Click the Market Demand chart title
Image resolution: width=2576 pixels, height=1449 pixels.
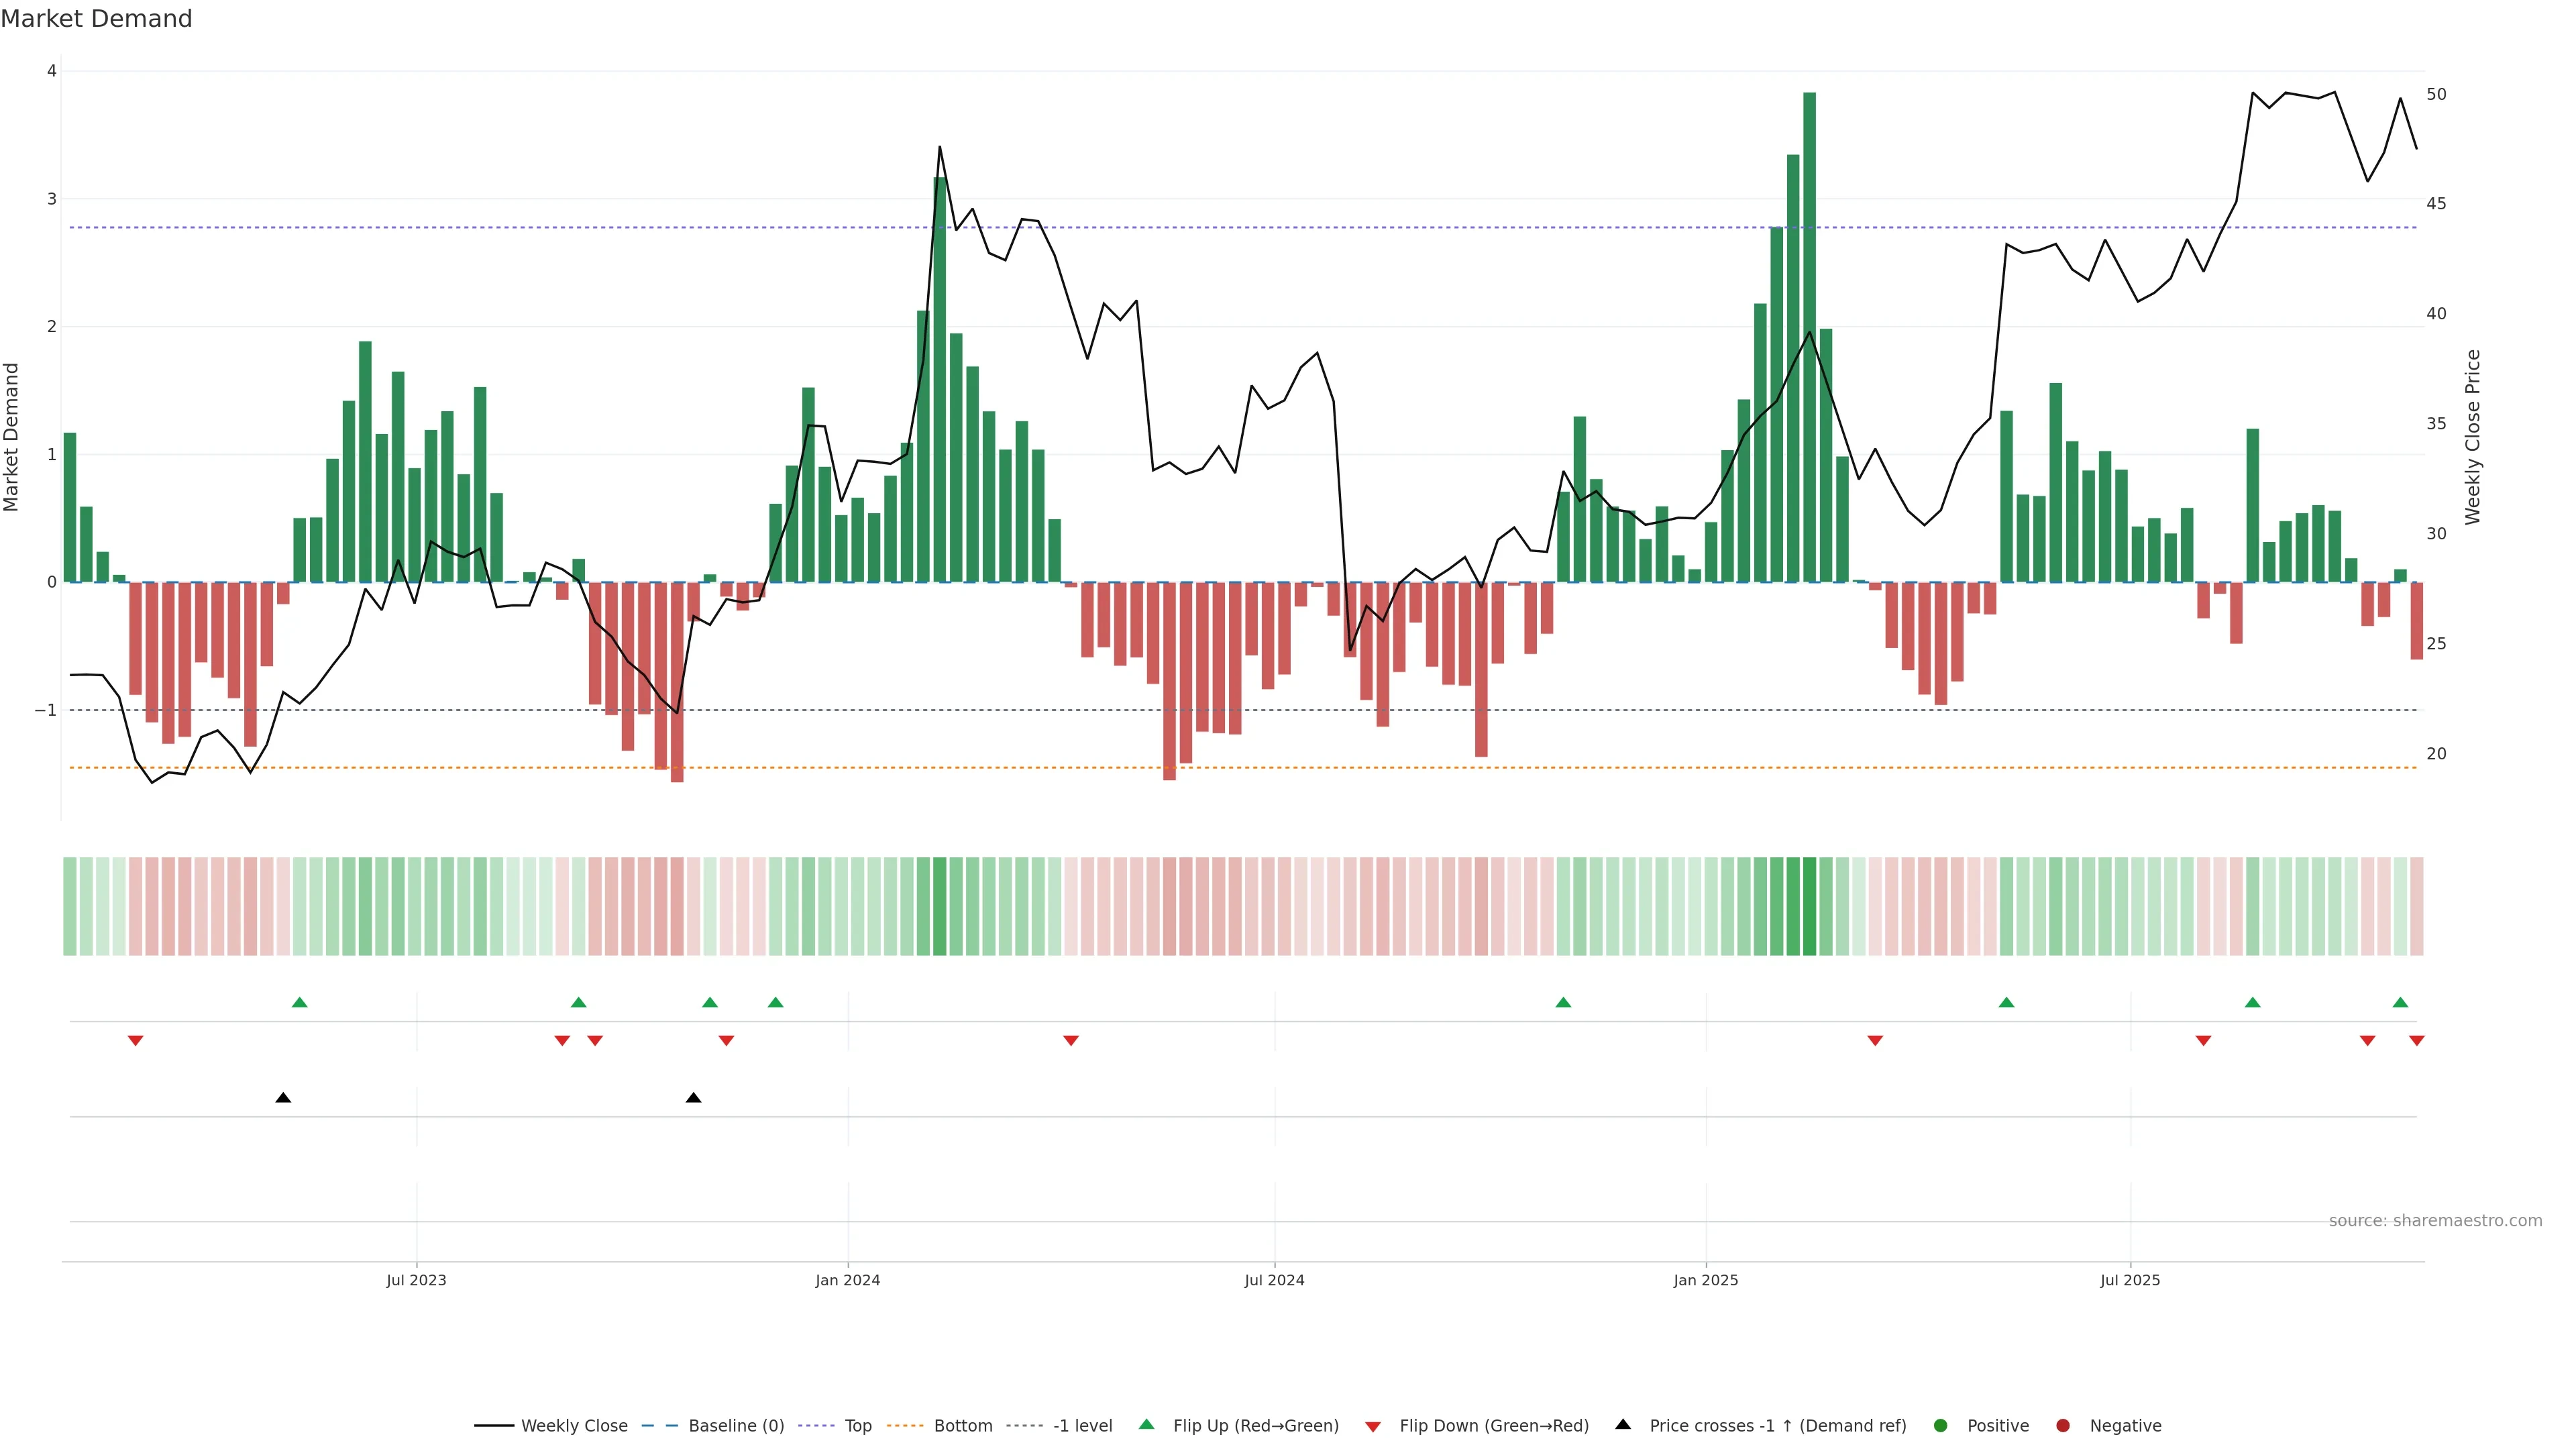click(x=96, y=19)
